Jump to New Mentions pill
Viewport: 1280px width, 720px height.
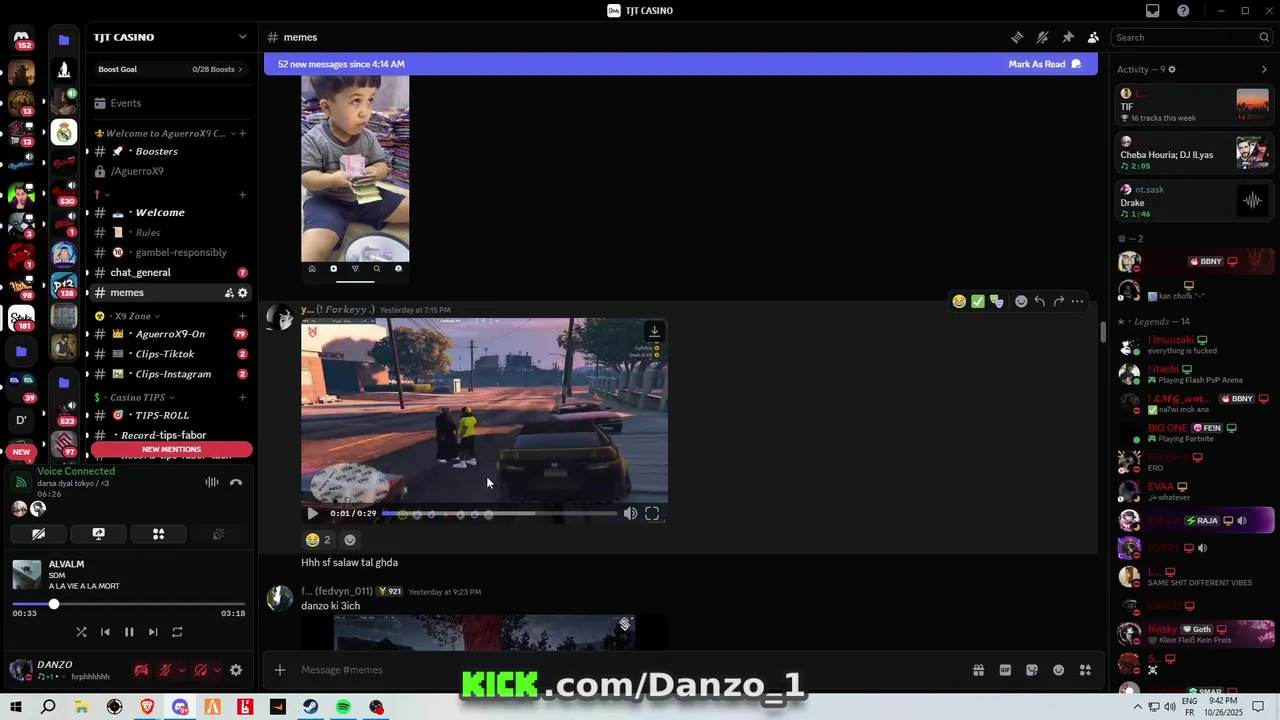click(171, 449)
